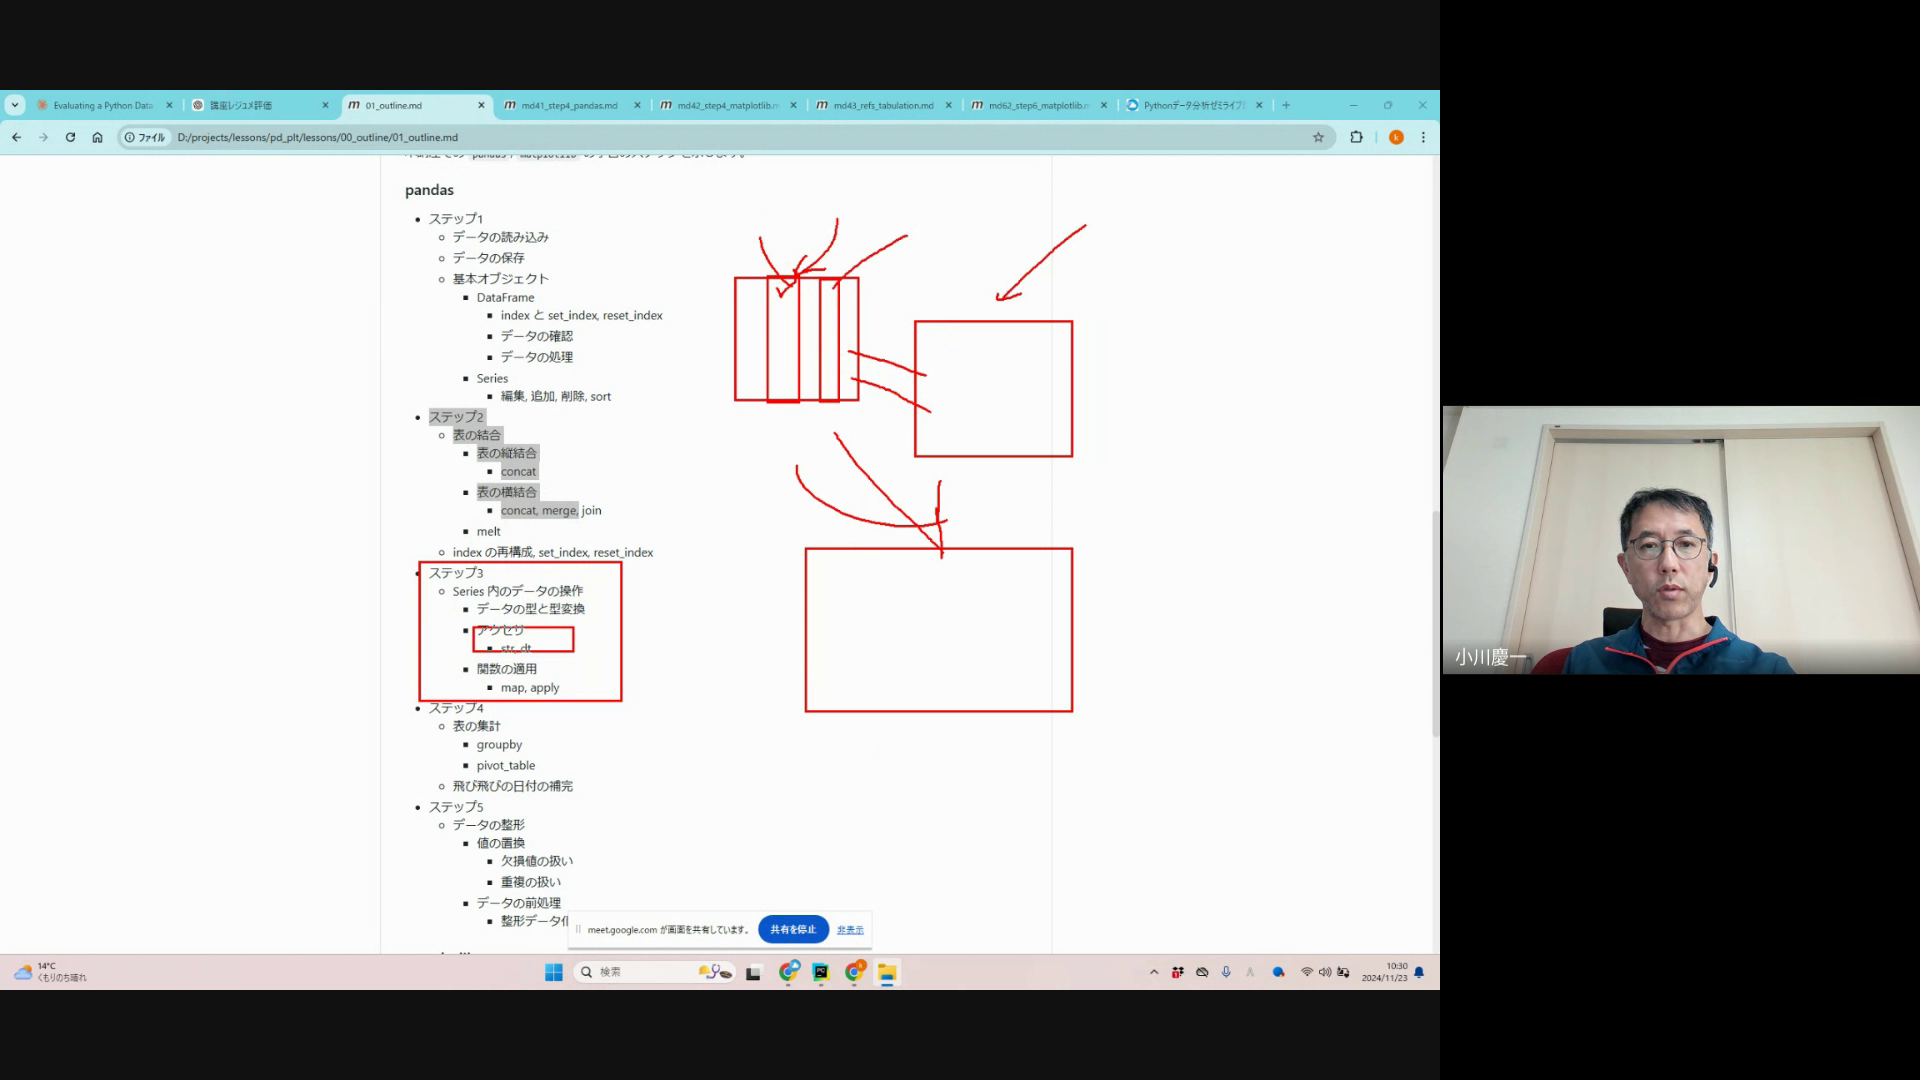Open the extensions puzzle icon
The height and width of the screenshot is (1080, 1920).
pyautogui.click(x=1356, y=138)
